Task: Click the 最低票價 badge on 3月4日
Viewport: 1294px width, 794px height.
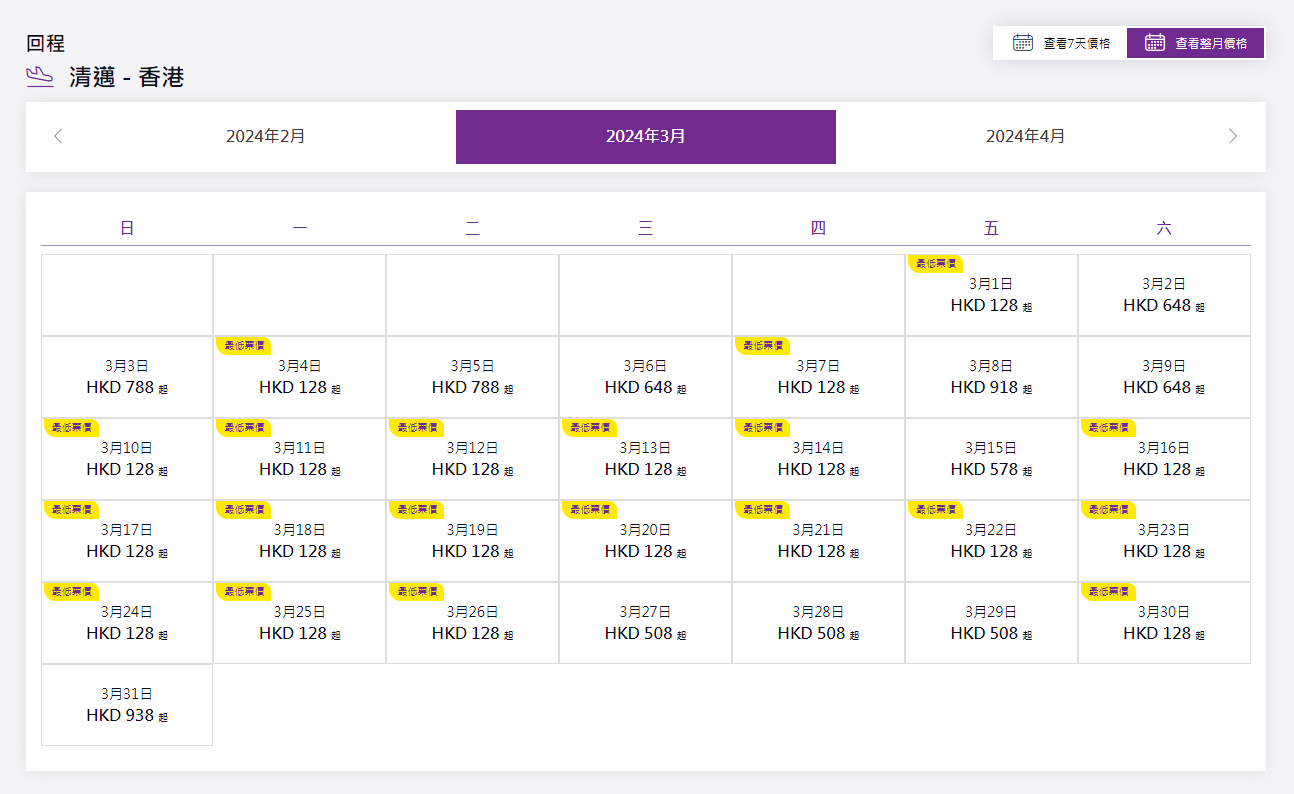Action: [x=243, y=345]
